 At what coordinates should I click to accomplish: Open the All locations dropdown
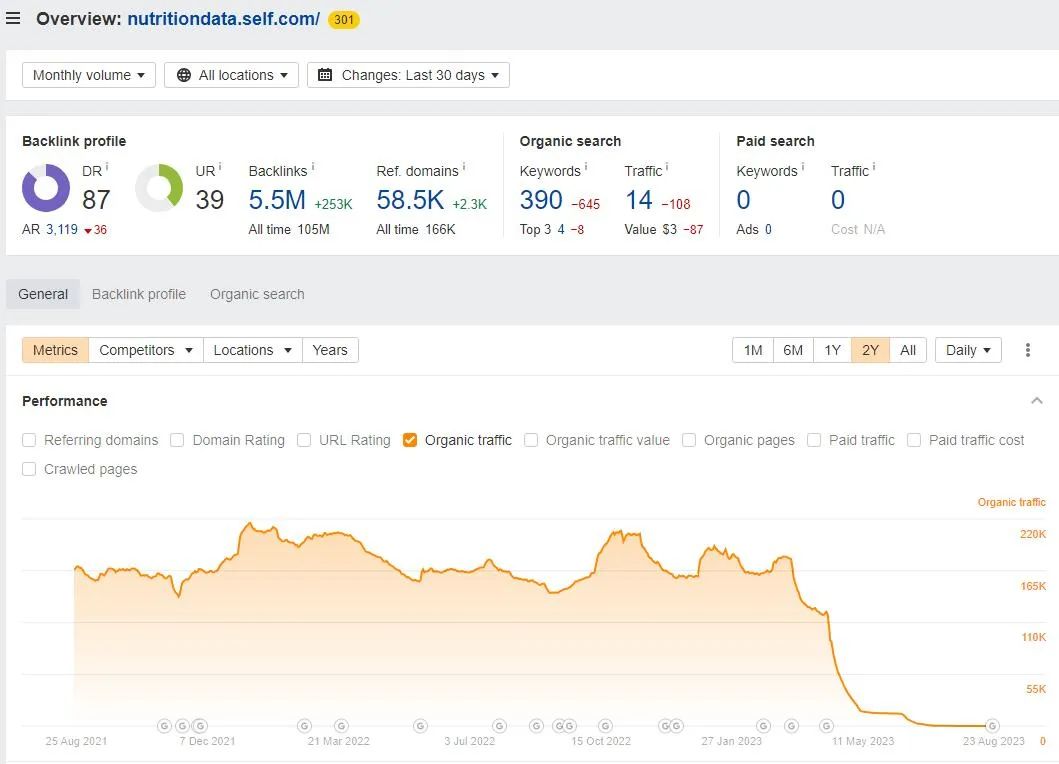[232, 75]
